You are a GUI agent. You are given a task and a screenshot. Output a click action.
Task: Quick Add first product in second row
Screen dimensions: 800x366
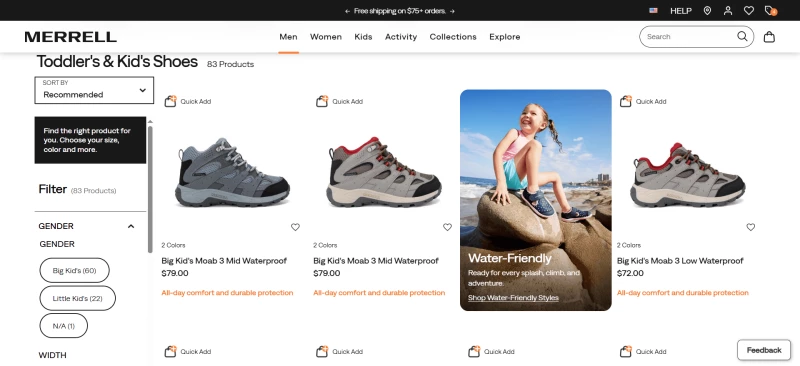[x=187, y=351]
